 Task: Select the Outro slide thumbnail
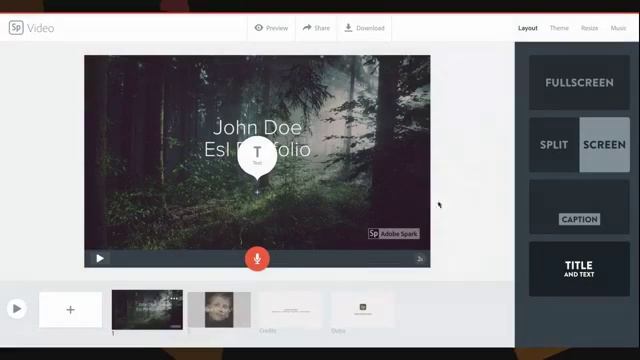tap(363, 310)
